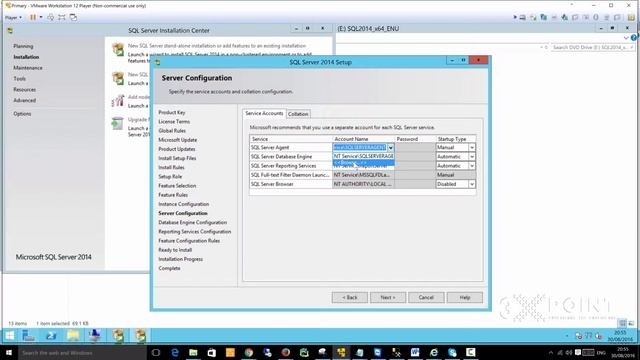
Task: Select NT Service\SQLSERVERAGE in the dropdown list
Action: [364, 156]
